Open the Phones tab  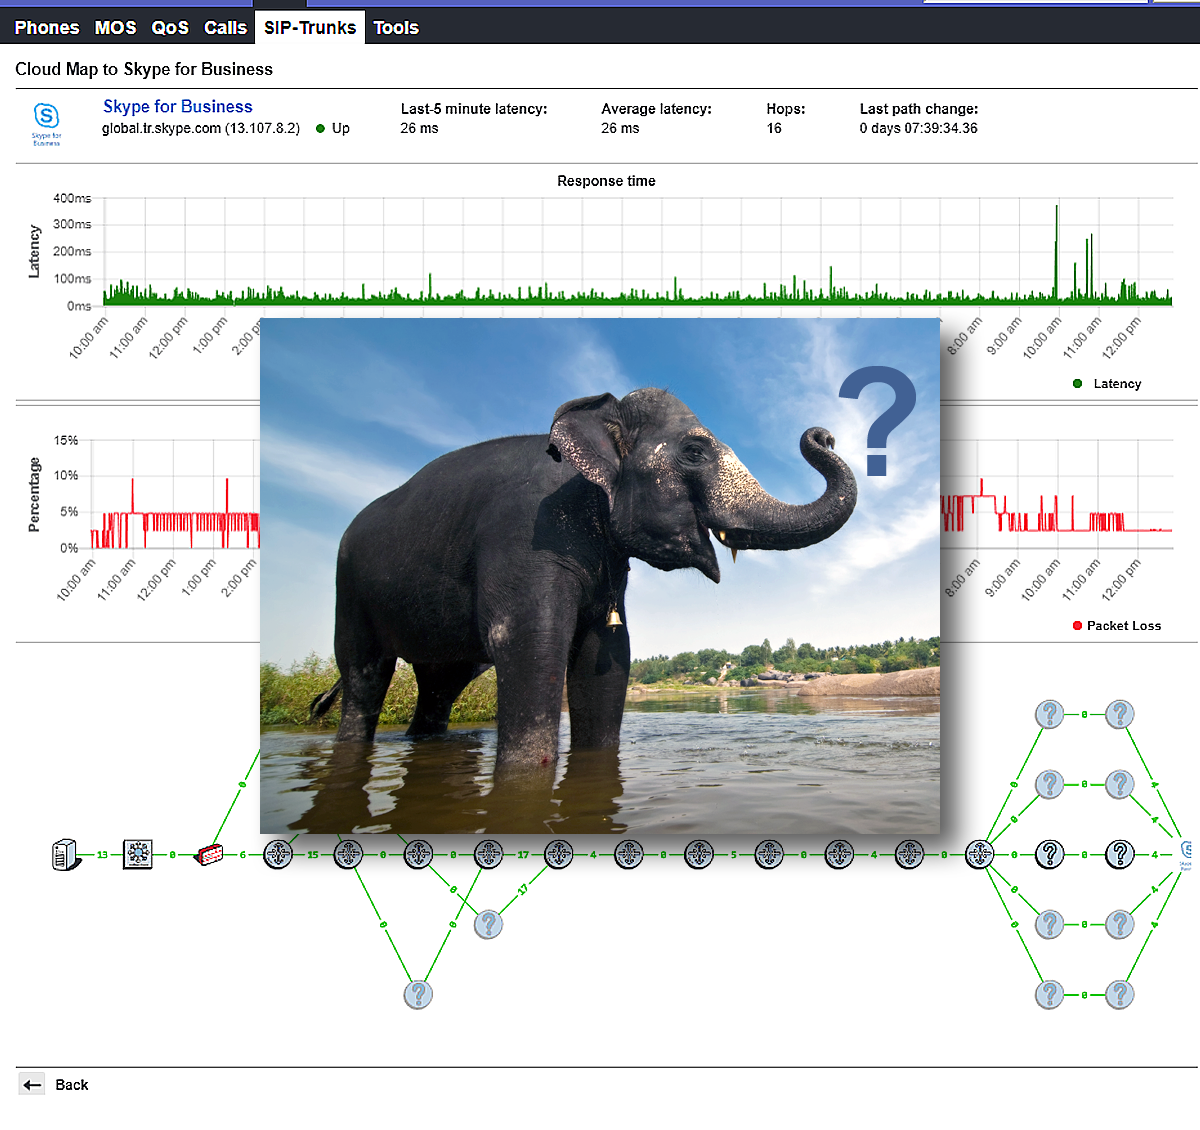tap(47, 28)
